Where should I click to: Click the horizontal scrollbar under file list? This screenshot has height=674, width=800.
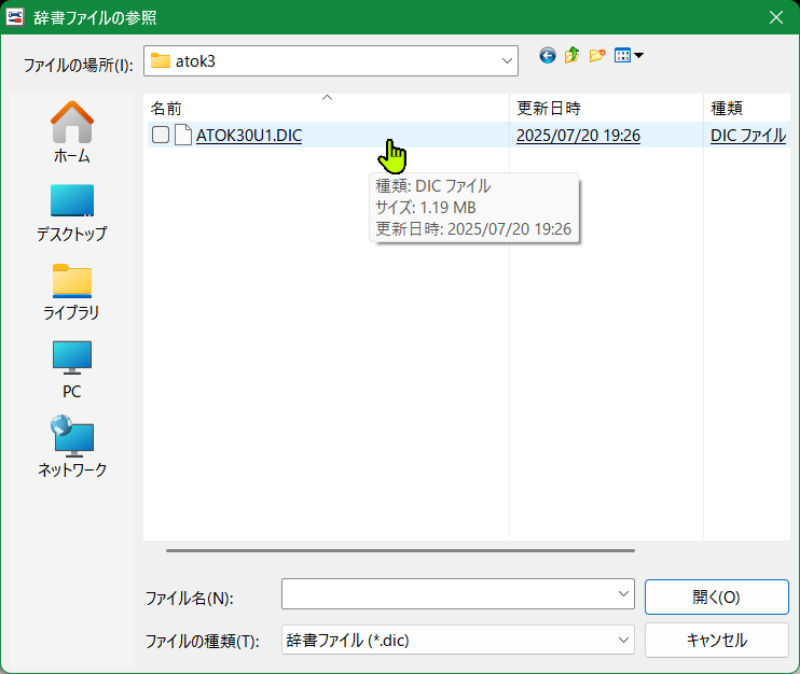tap(400, 551)
